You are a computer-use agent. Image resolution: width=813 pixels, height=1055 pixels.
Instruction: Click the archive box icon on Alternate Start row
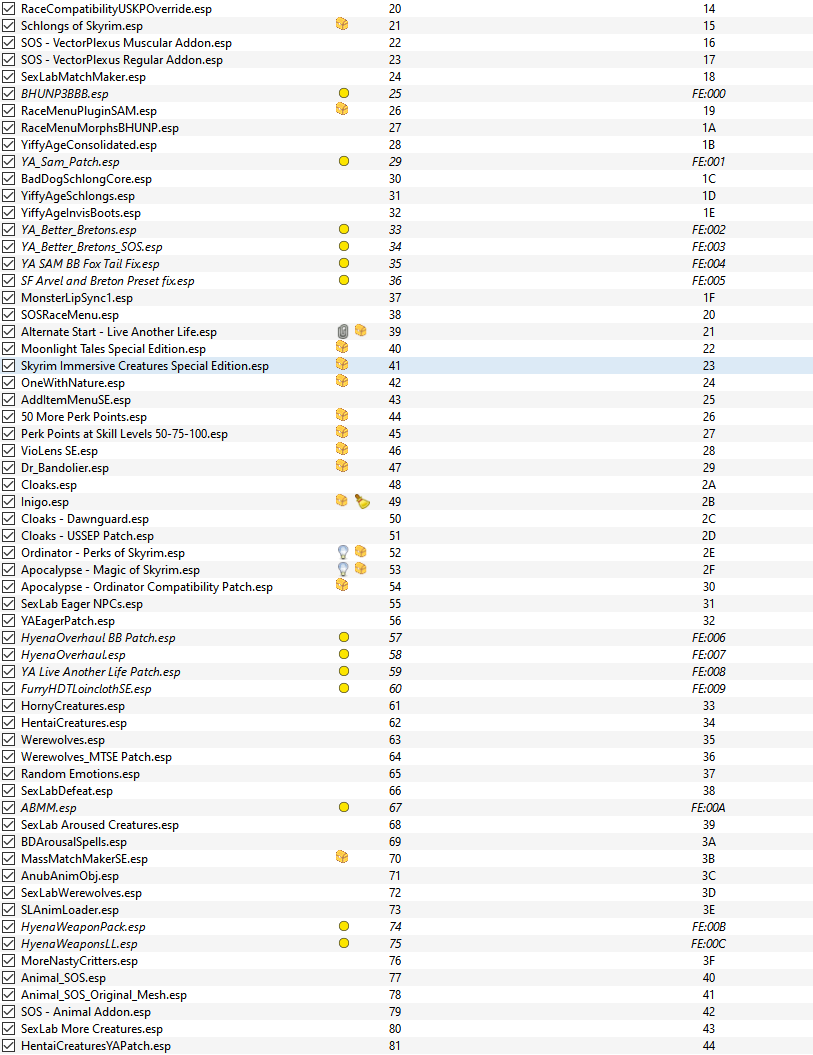tap(361, 331)
